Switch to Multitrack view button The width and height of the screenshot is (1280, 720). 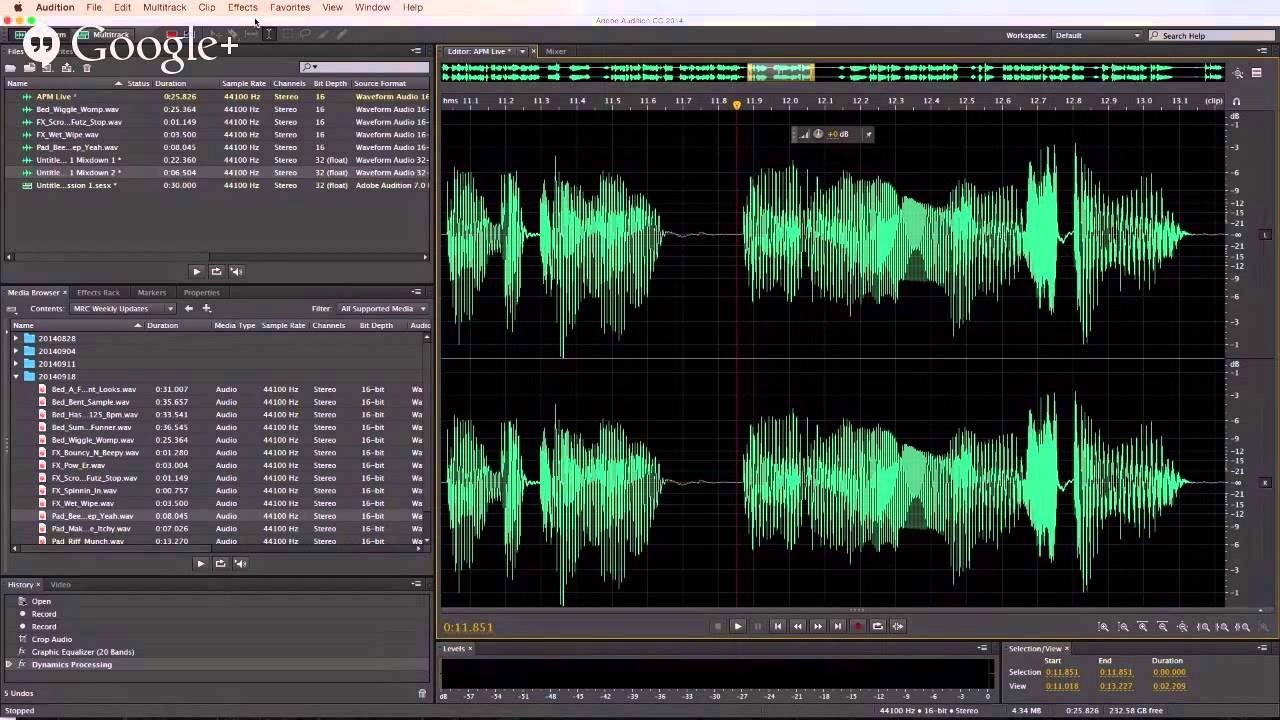coord(106,35)
